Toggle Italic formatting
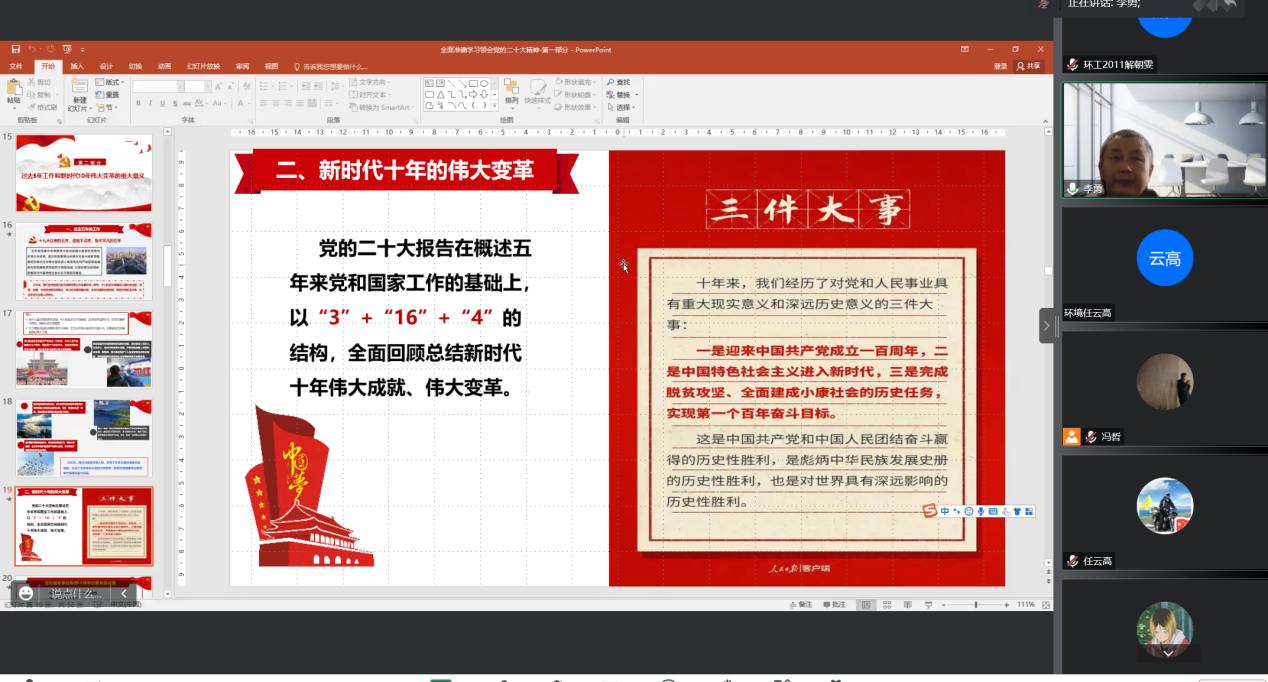 point(150,103)
